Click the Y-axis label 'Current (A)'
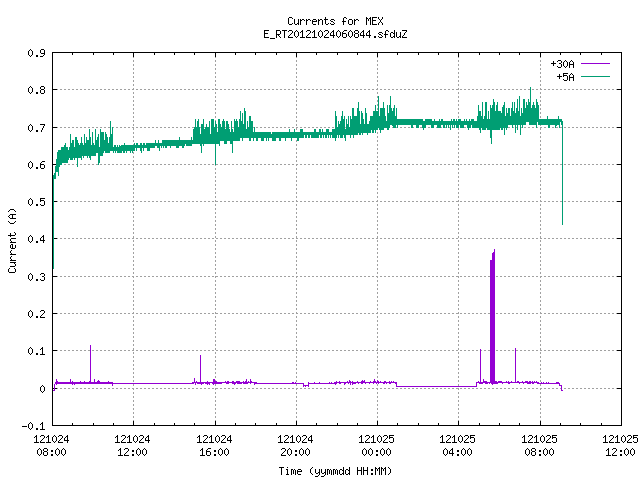Image resolution: width=640 pixels, height=480 pixels. pyautogui.click(x=12, y=241)
